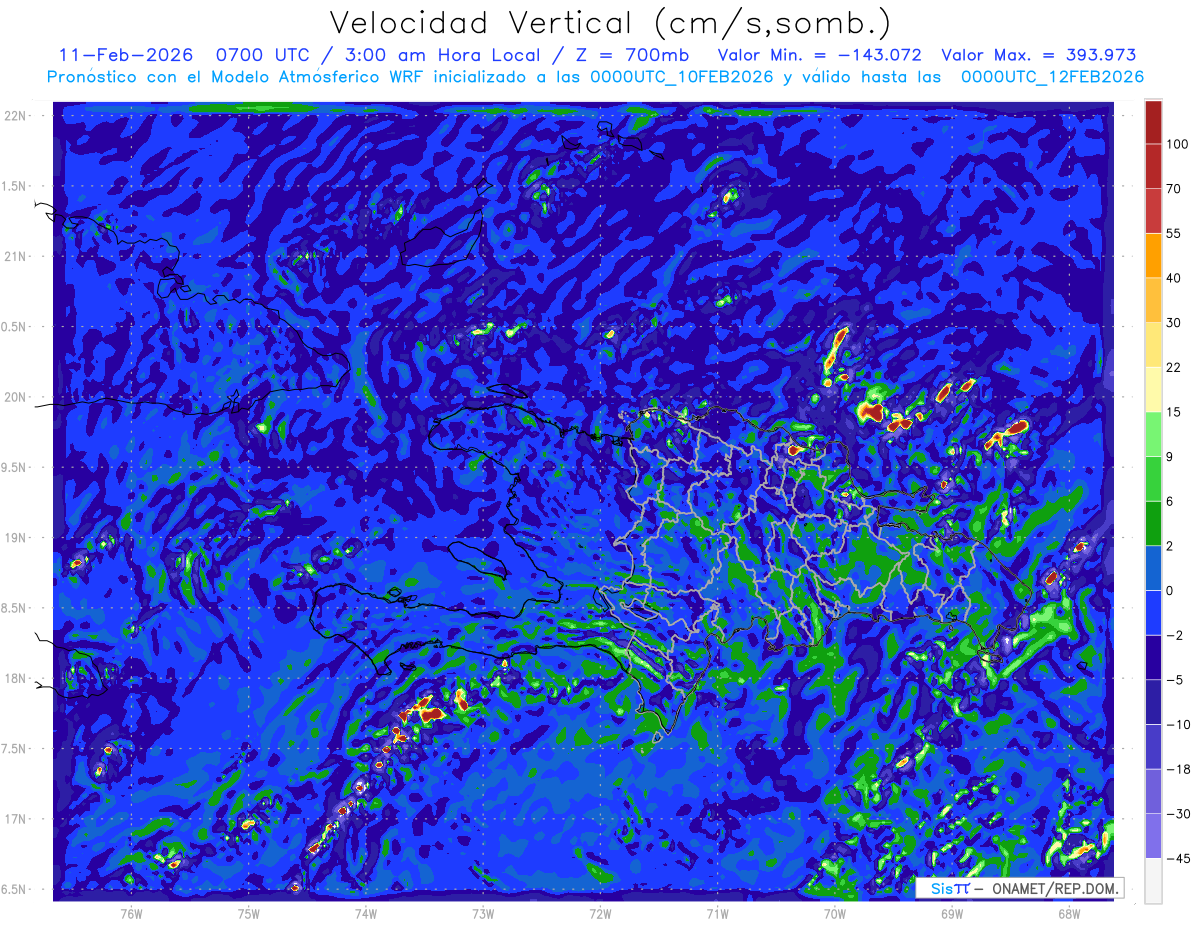Click the white swatch below -45
This screenshot has height=927, width=1200.
[x=1153, y=880]
